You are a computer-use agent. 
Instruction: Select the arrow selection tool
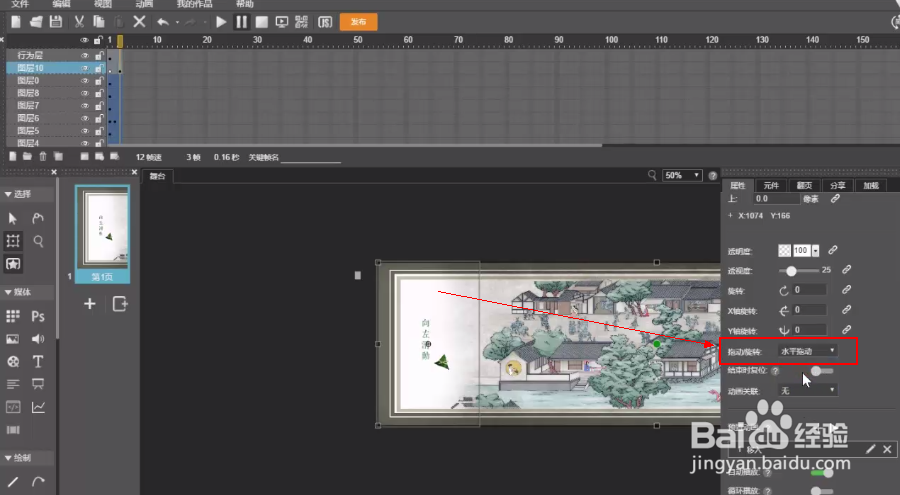(13, 218)
